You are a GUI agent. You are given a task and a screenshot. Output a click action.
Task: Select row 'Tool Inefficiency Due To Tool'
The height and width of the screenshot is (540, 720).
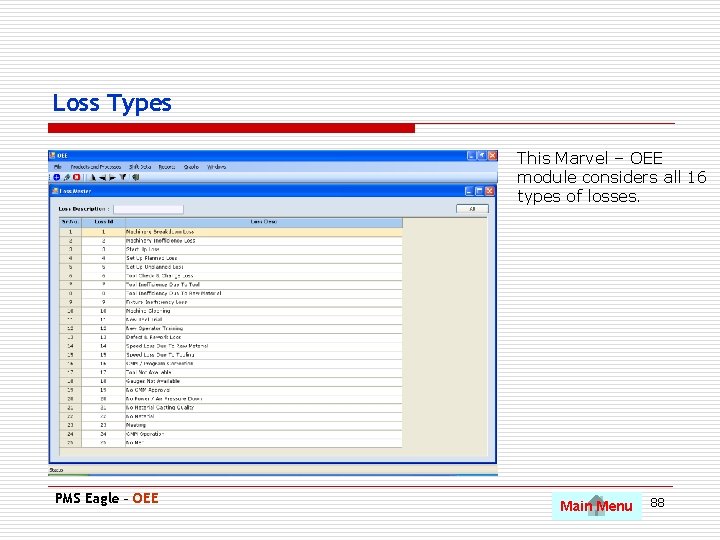click(231, 285)
